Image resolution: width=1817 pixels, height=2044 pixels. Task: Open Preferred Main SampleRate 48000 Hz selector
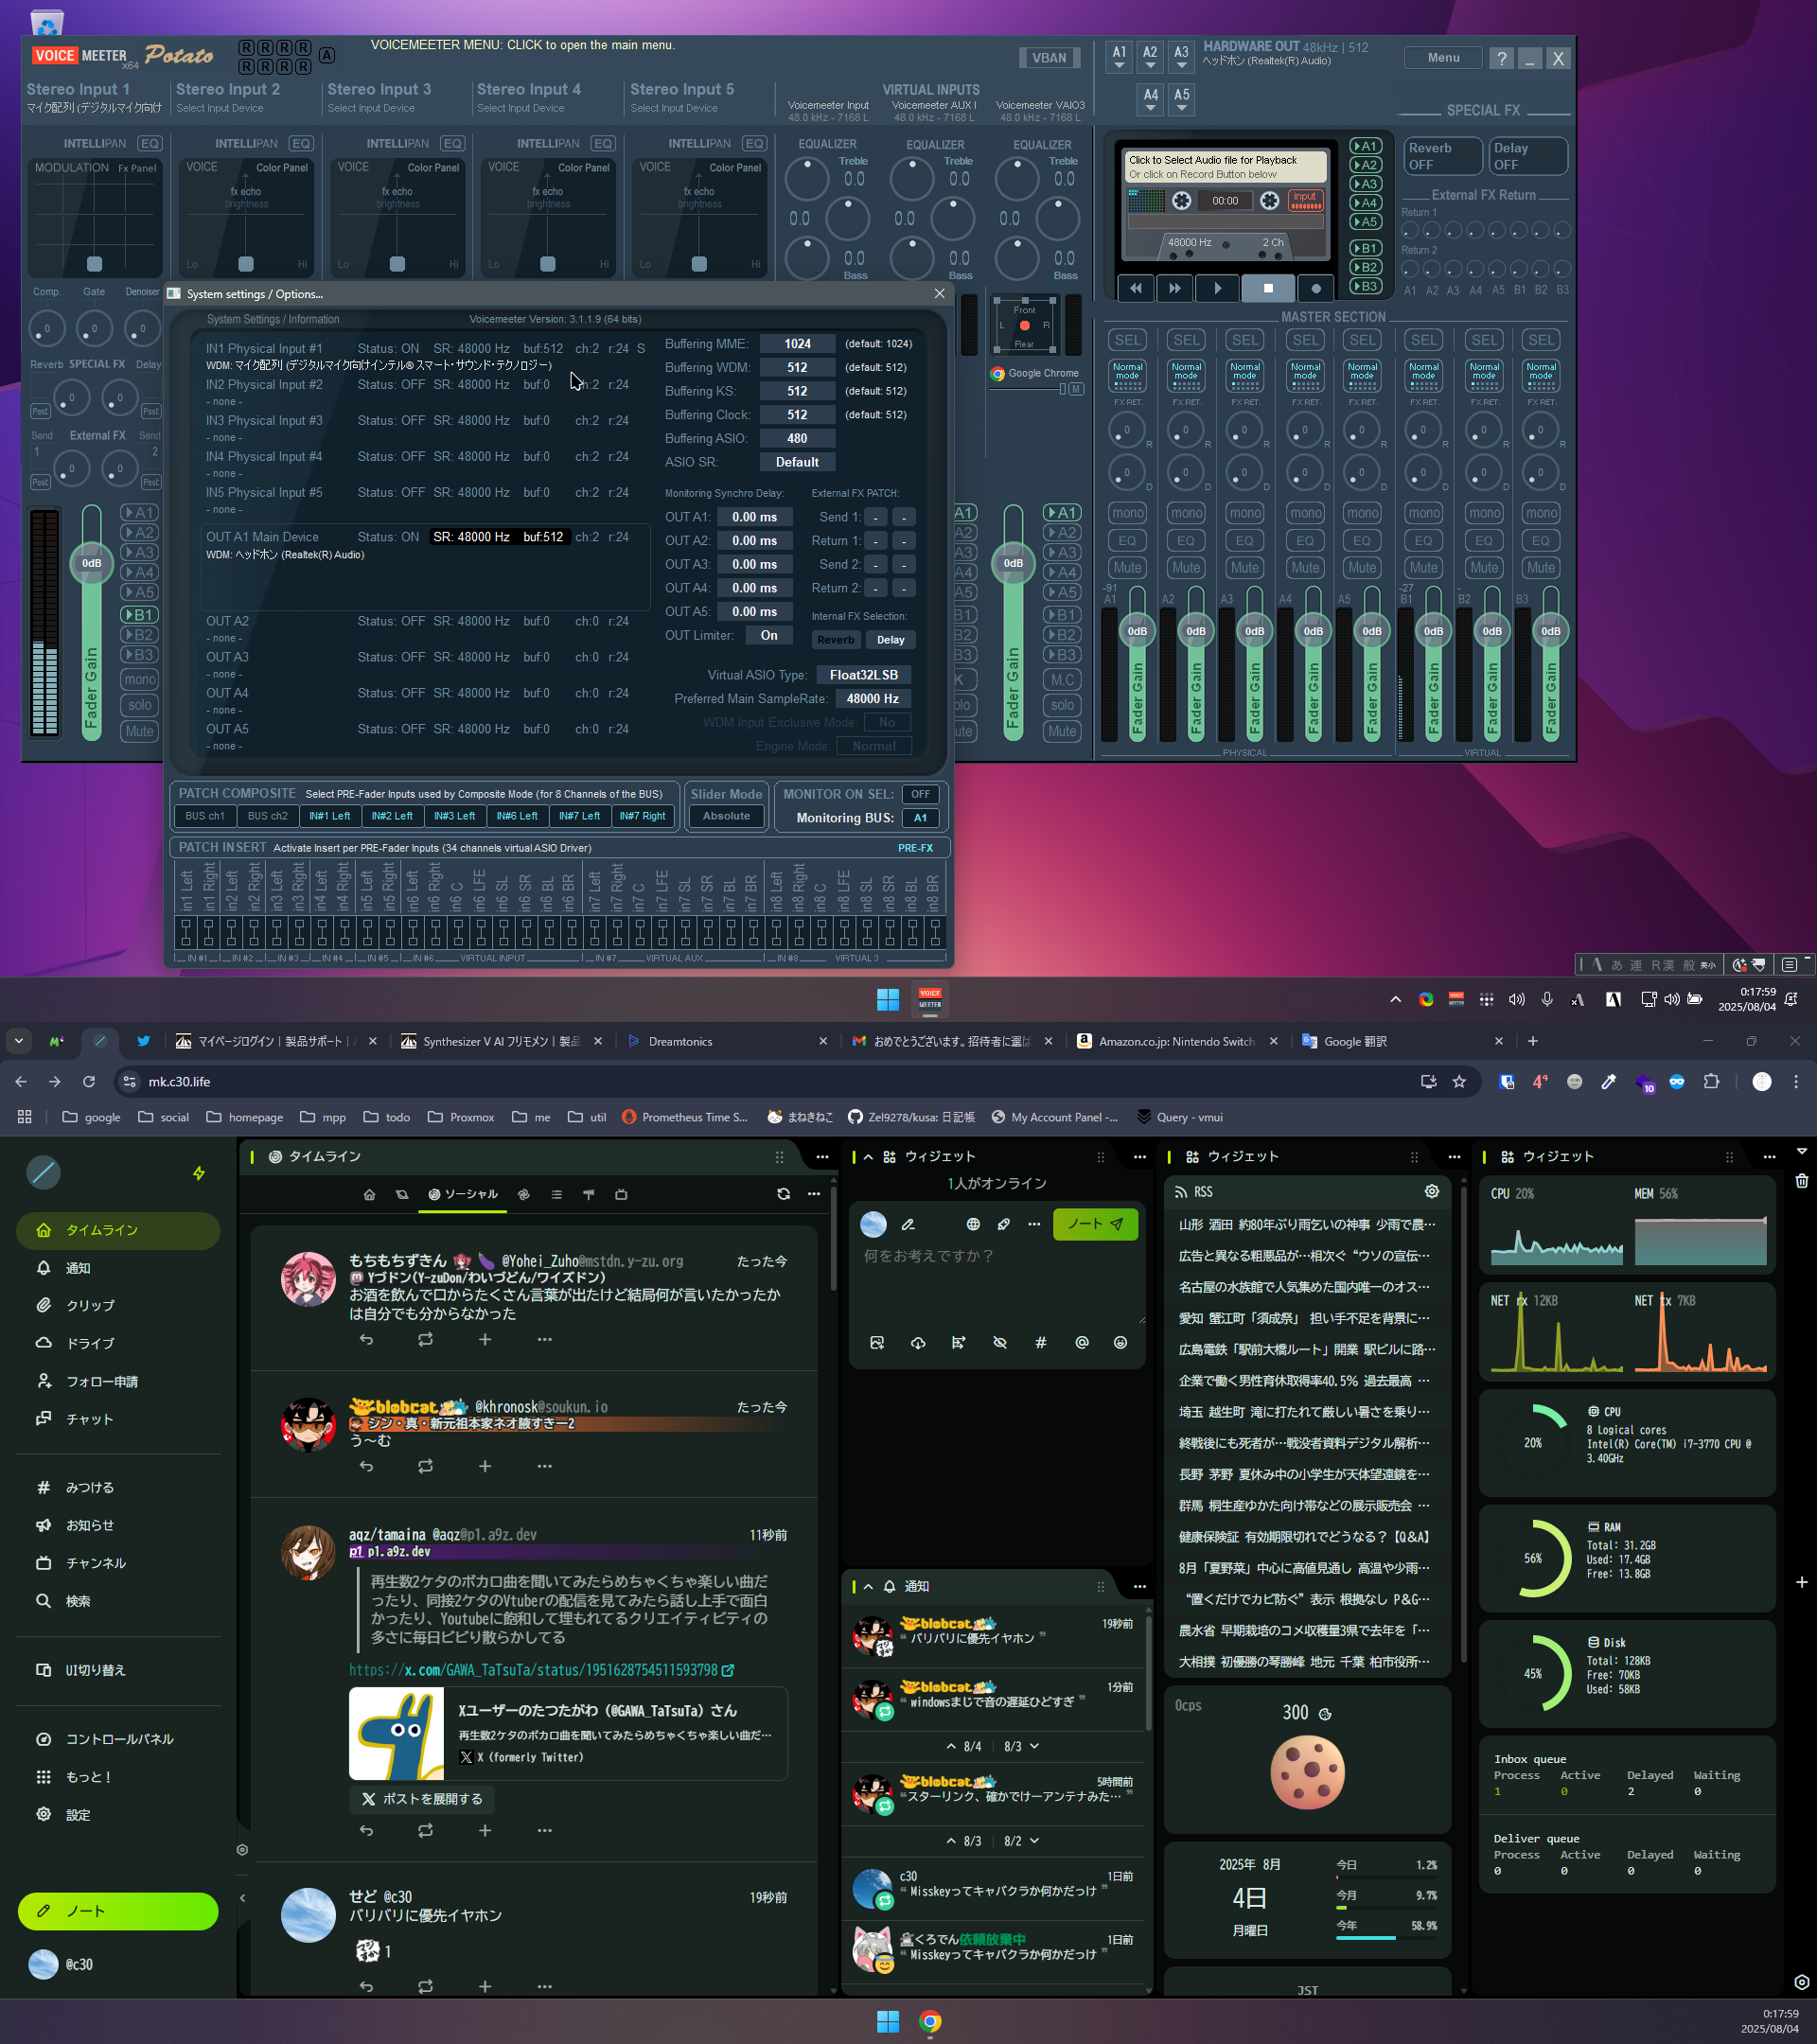point(872,699)
